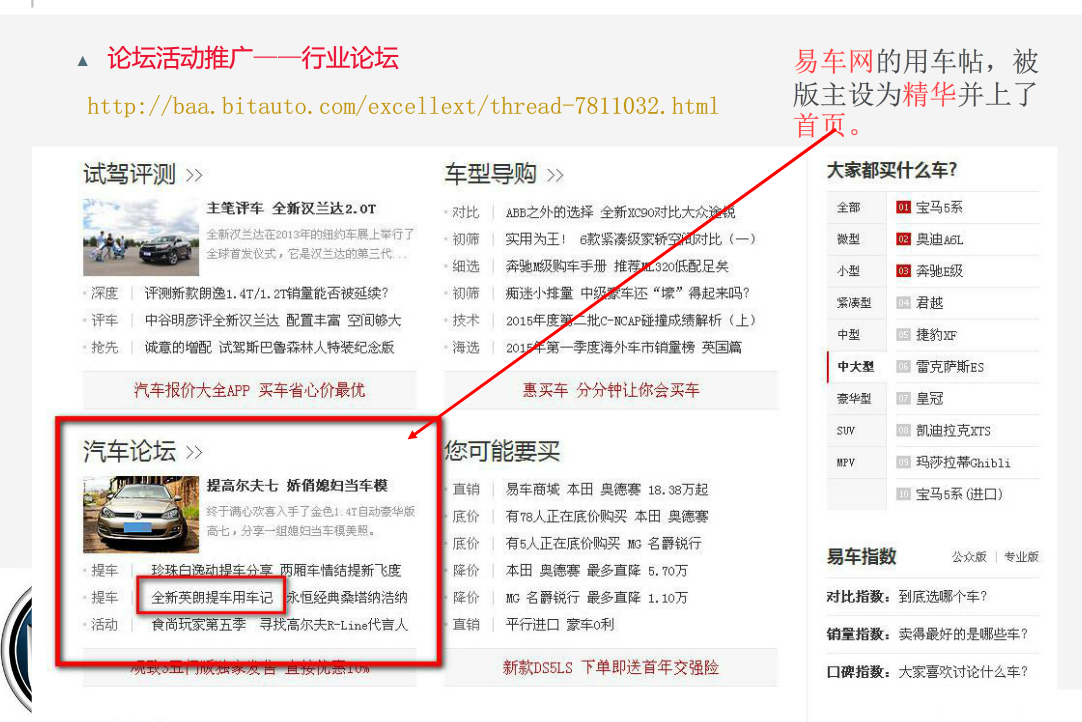Click 汽车报价大全APP promotion banner
The height and width of the screenshot is (722, 1082).
tap(249, 390)
